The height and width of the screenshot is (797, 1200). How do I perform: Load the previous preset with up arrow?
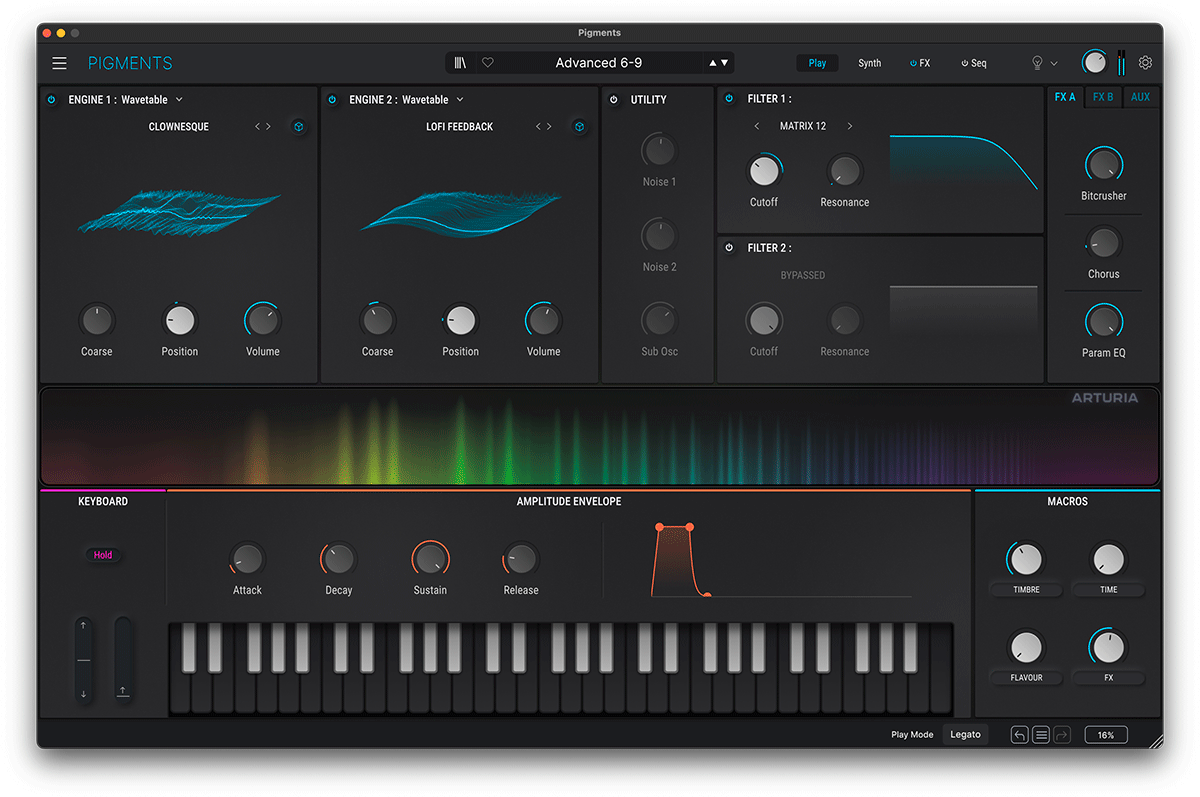(713, 63)
